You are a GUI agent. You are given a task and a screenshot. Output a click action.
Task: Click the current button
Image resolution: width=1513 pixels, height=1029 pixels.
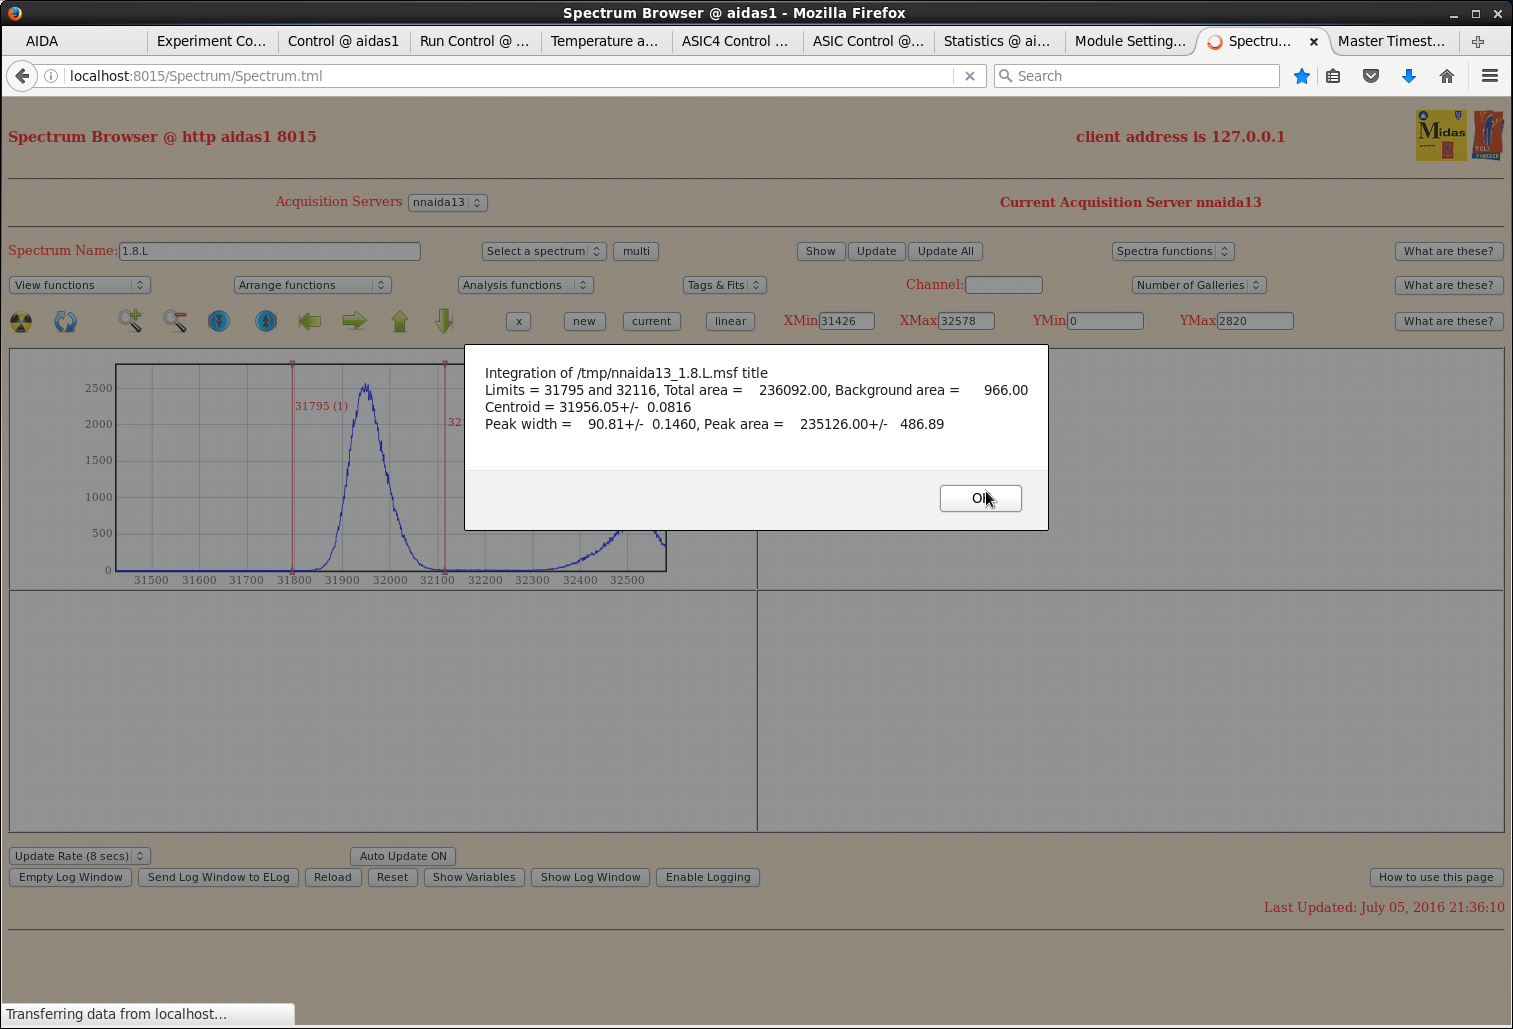pos(651,321)
